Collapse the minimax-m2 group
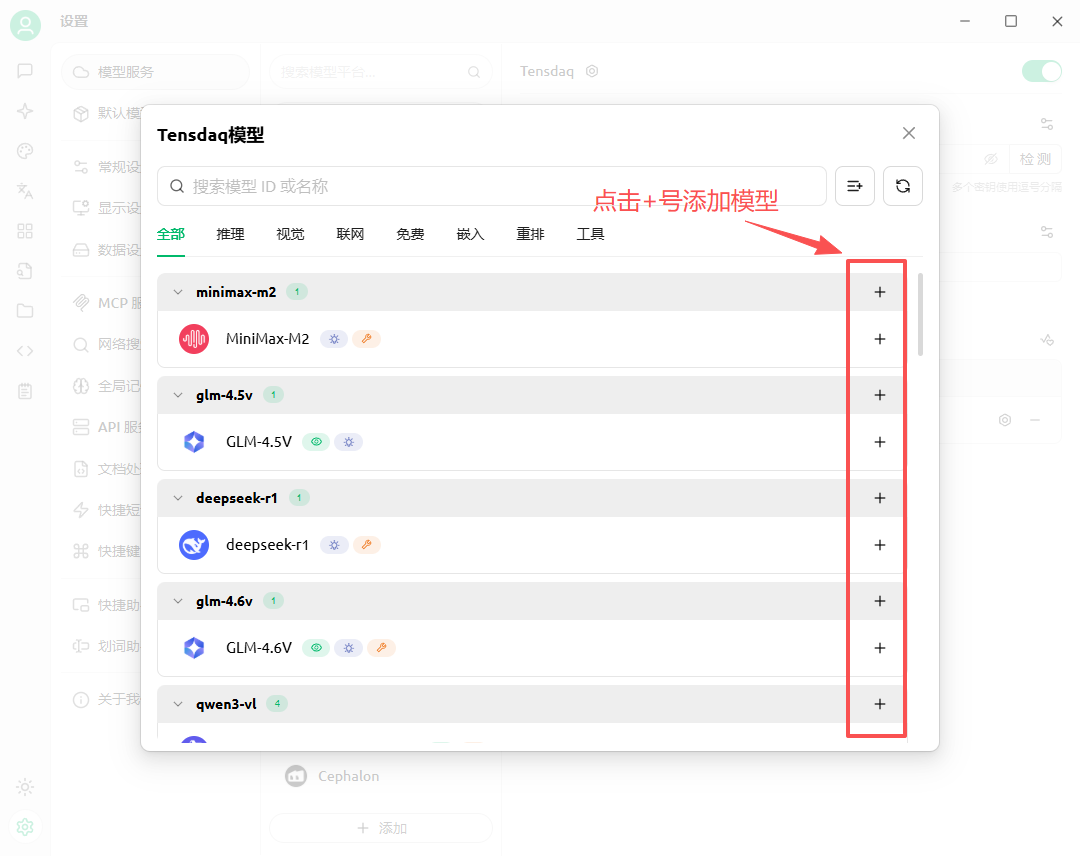Image resolution: width=1080 pixels, height=856 pixels. click(x=178, y=292)
